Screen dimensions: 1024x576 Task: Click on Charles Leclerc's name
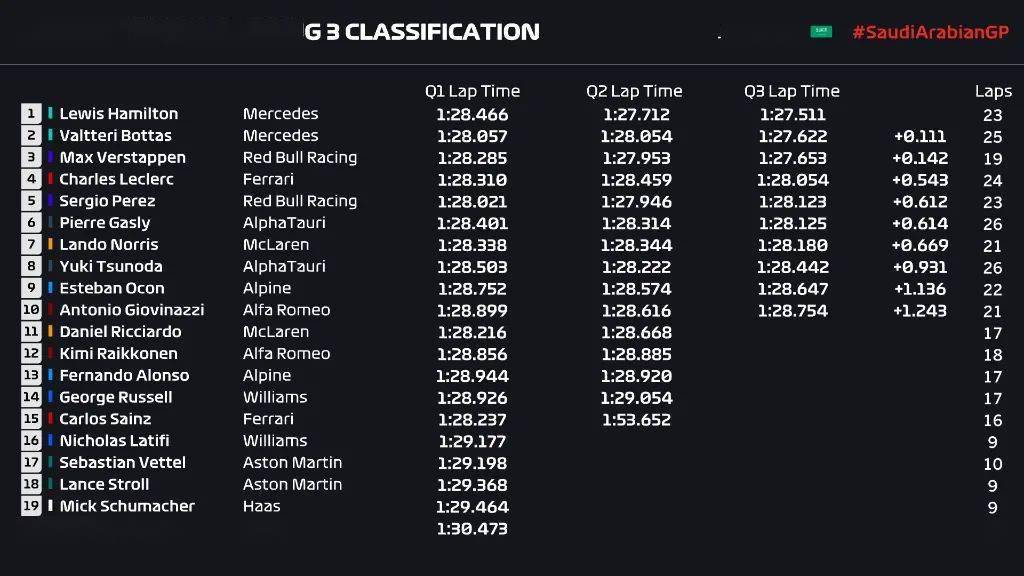click(116, 179)
